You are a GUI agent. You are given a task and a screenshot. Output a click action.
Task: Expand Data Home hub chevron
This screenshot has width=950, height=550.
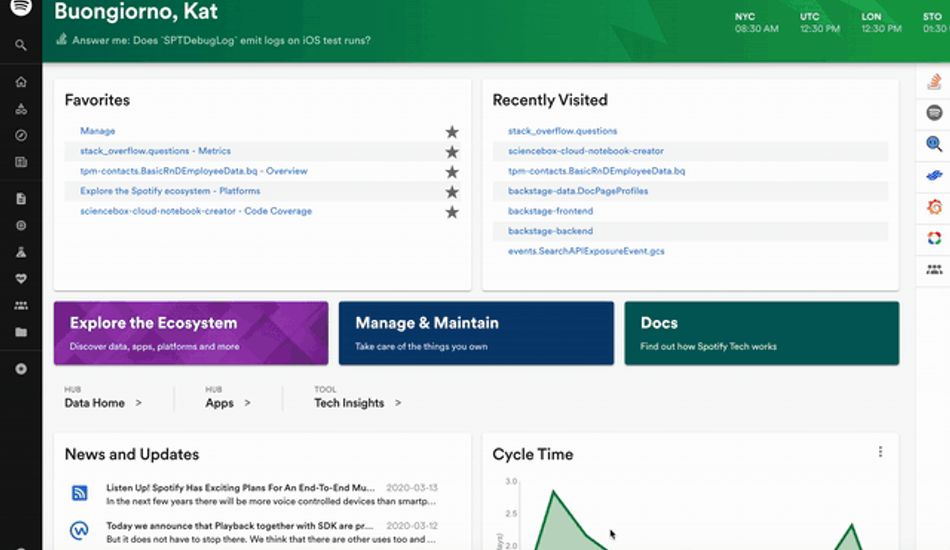coord(139,402)
